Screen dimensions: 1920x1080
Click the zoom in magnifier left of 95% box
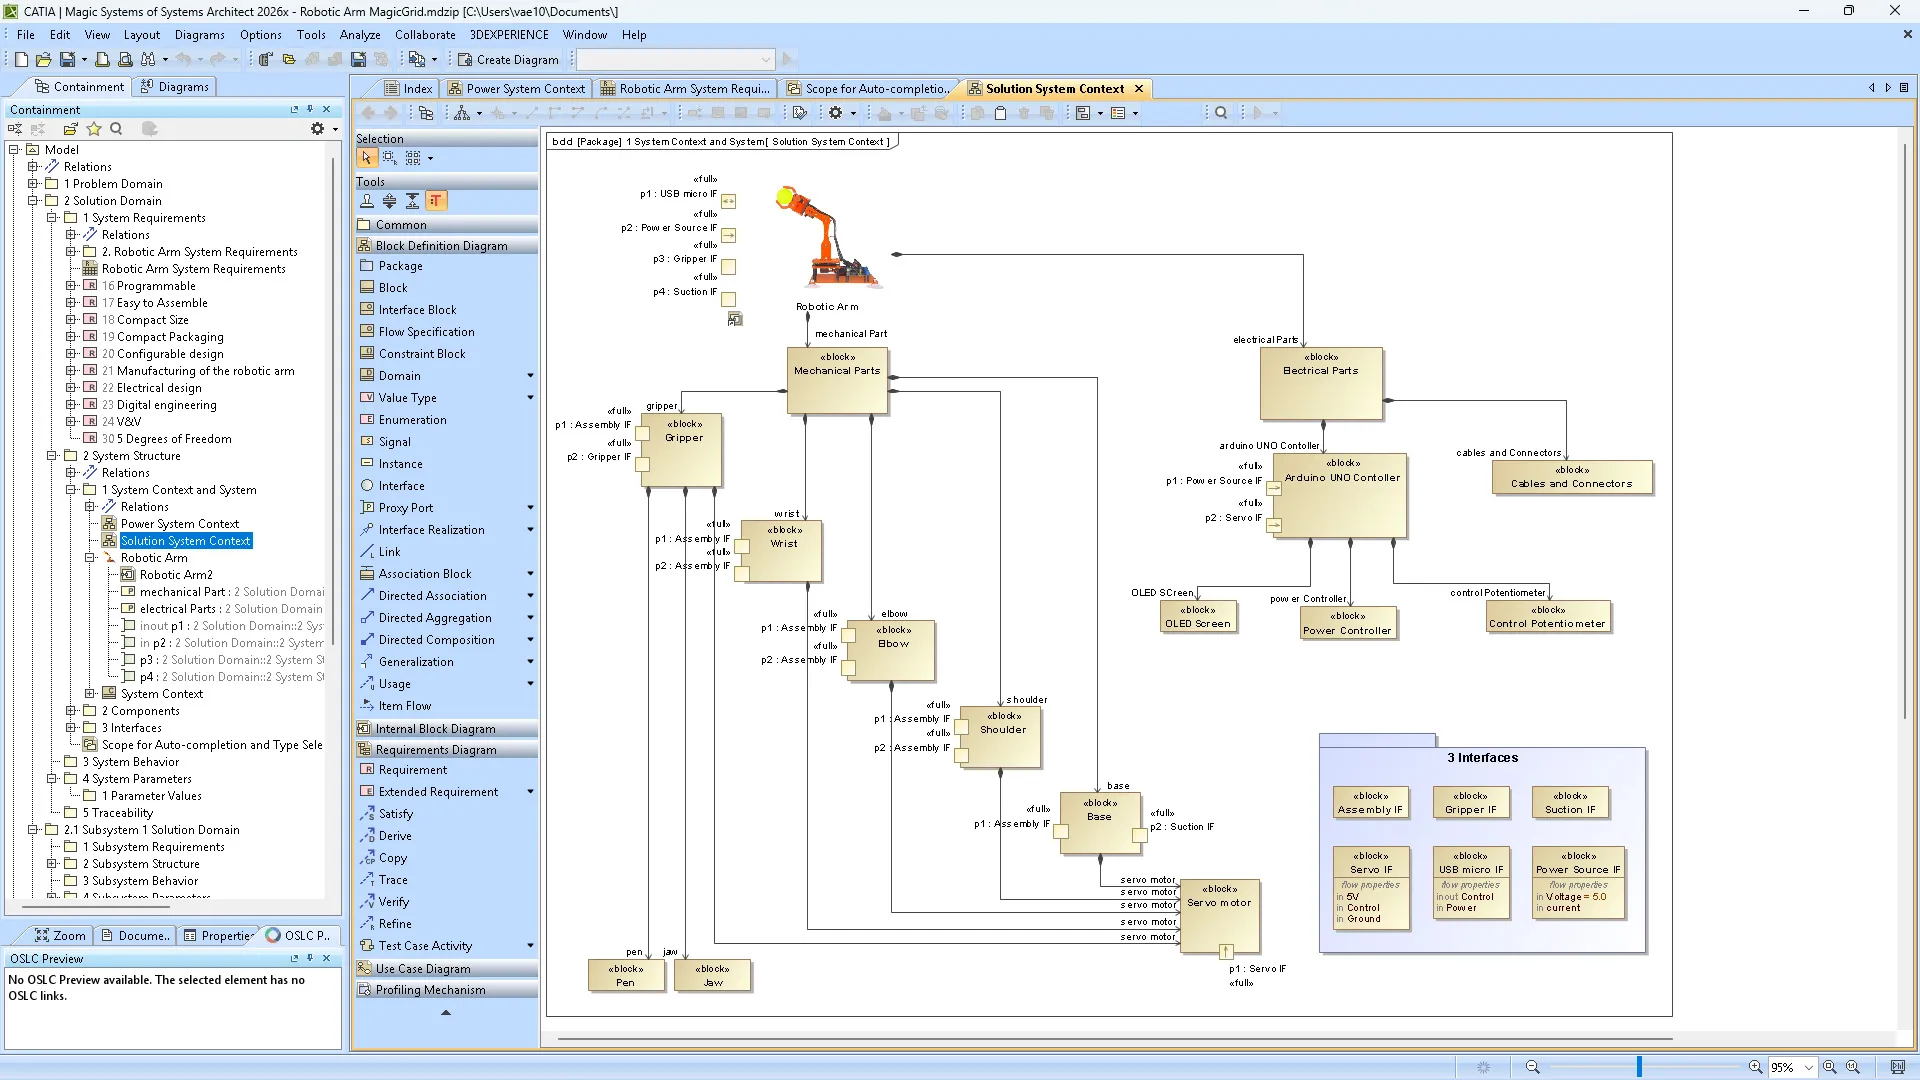click(x=1755, y=1067)
